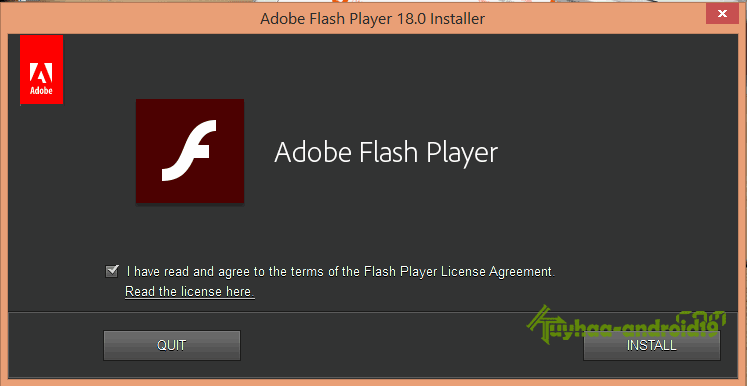Screen dimensions: 747x386
Task: Click the QUIT button
Action: (172, 345)
